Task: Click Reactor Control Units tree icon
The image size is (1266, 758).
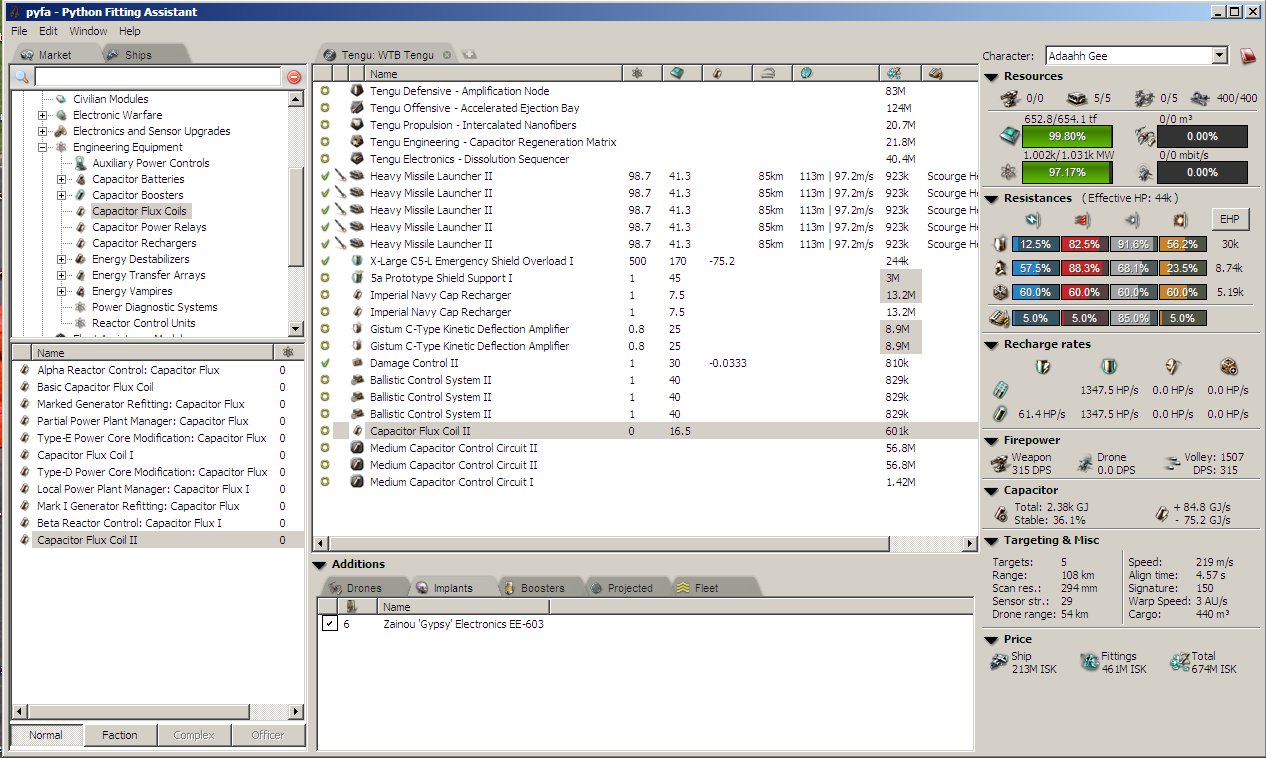Action: [81, 323]
